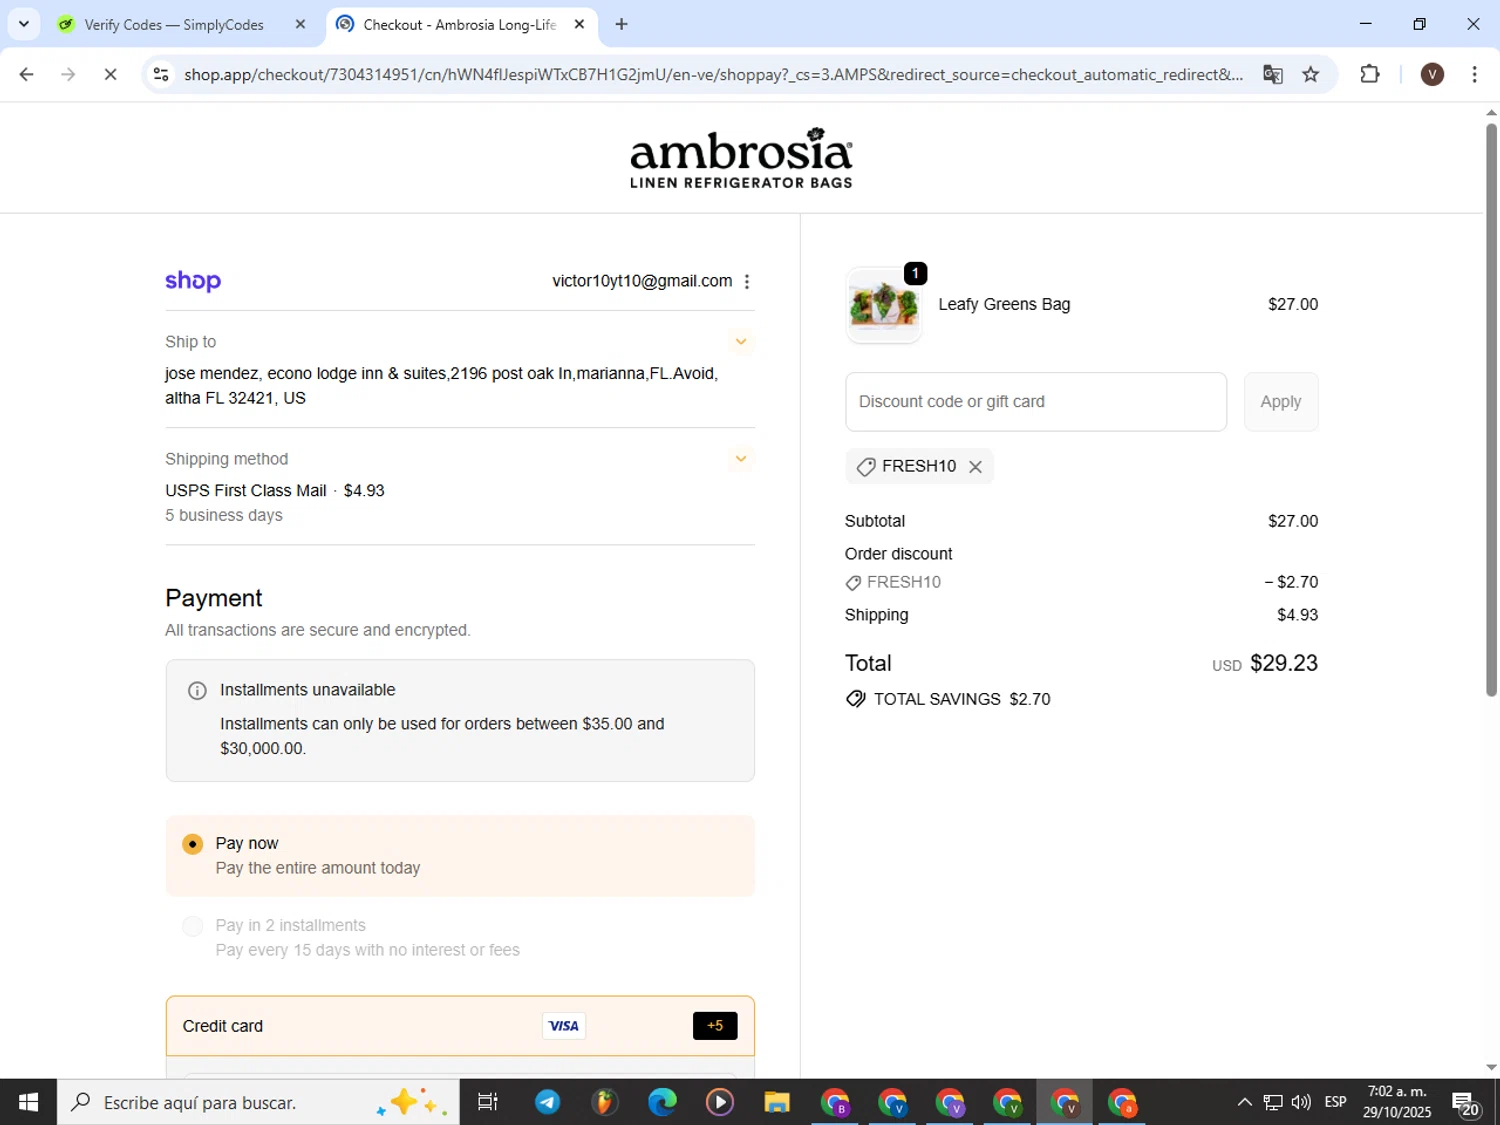Open Task View on the taskbar
Screen dimensions: 1500x1125
click(x=488, y=1102)
